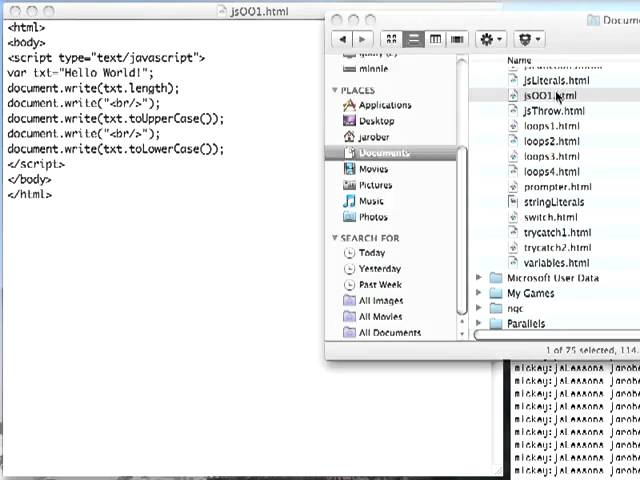Expand the Parallels folder

pos(479,323)
